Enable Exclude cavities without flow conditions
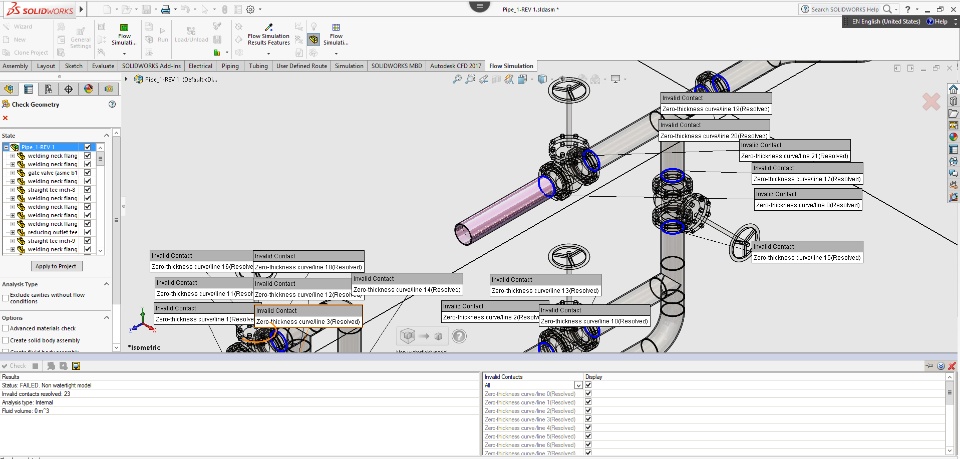This screenshot has width=960, height=459. [x=6, y=298]
